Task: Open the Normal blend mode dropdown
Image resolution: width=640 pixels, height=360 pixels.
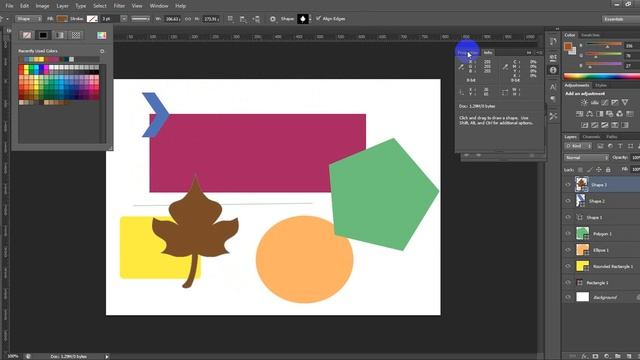Action: coord(587,158)
